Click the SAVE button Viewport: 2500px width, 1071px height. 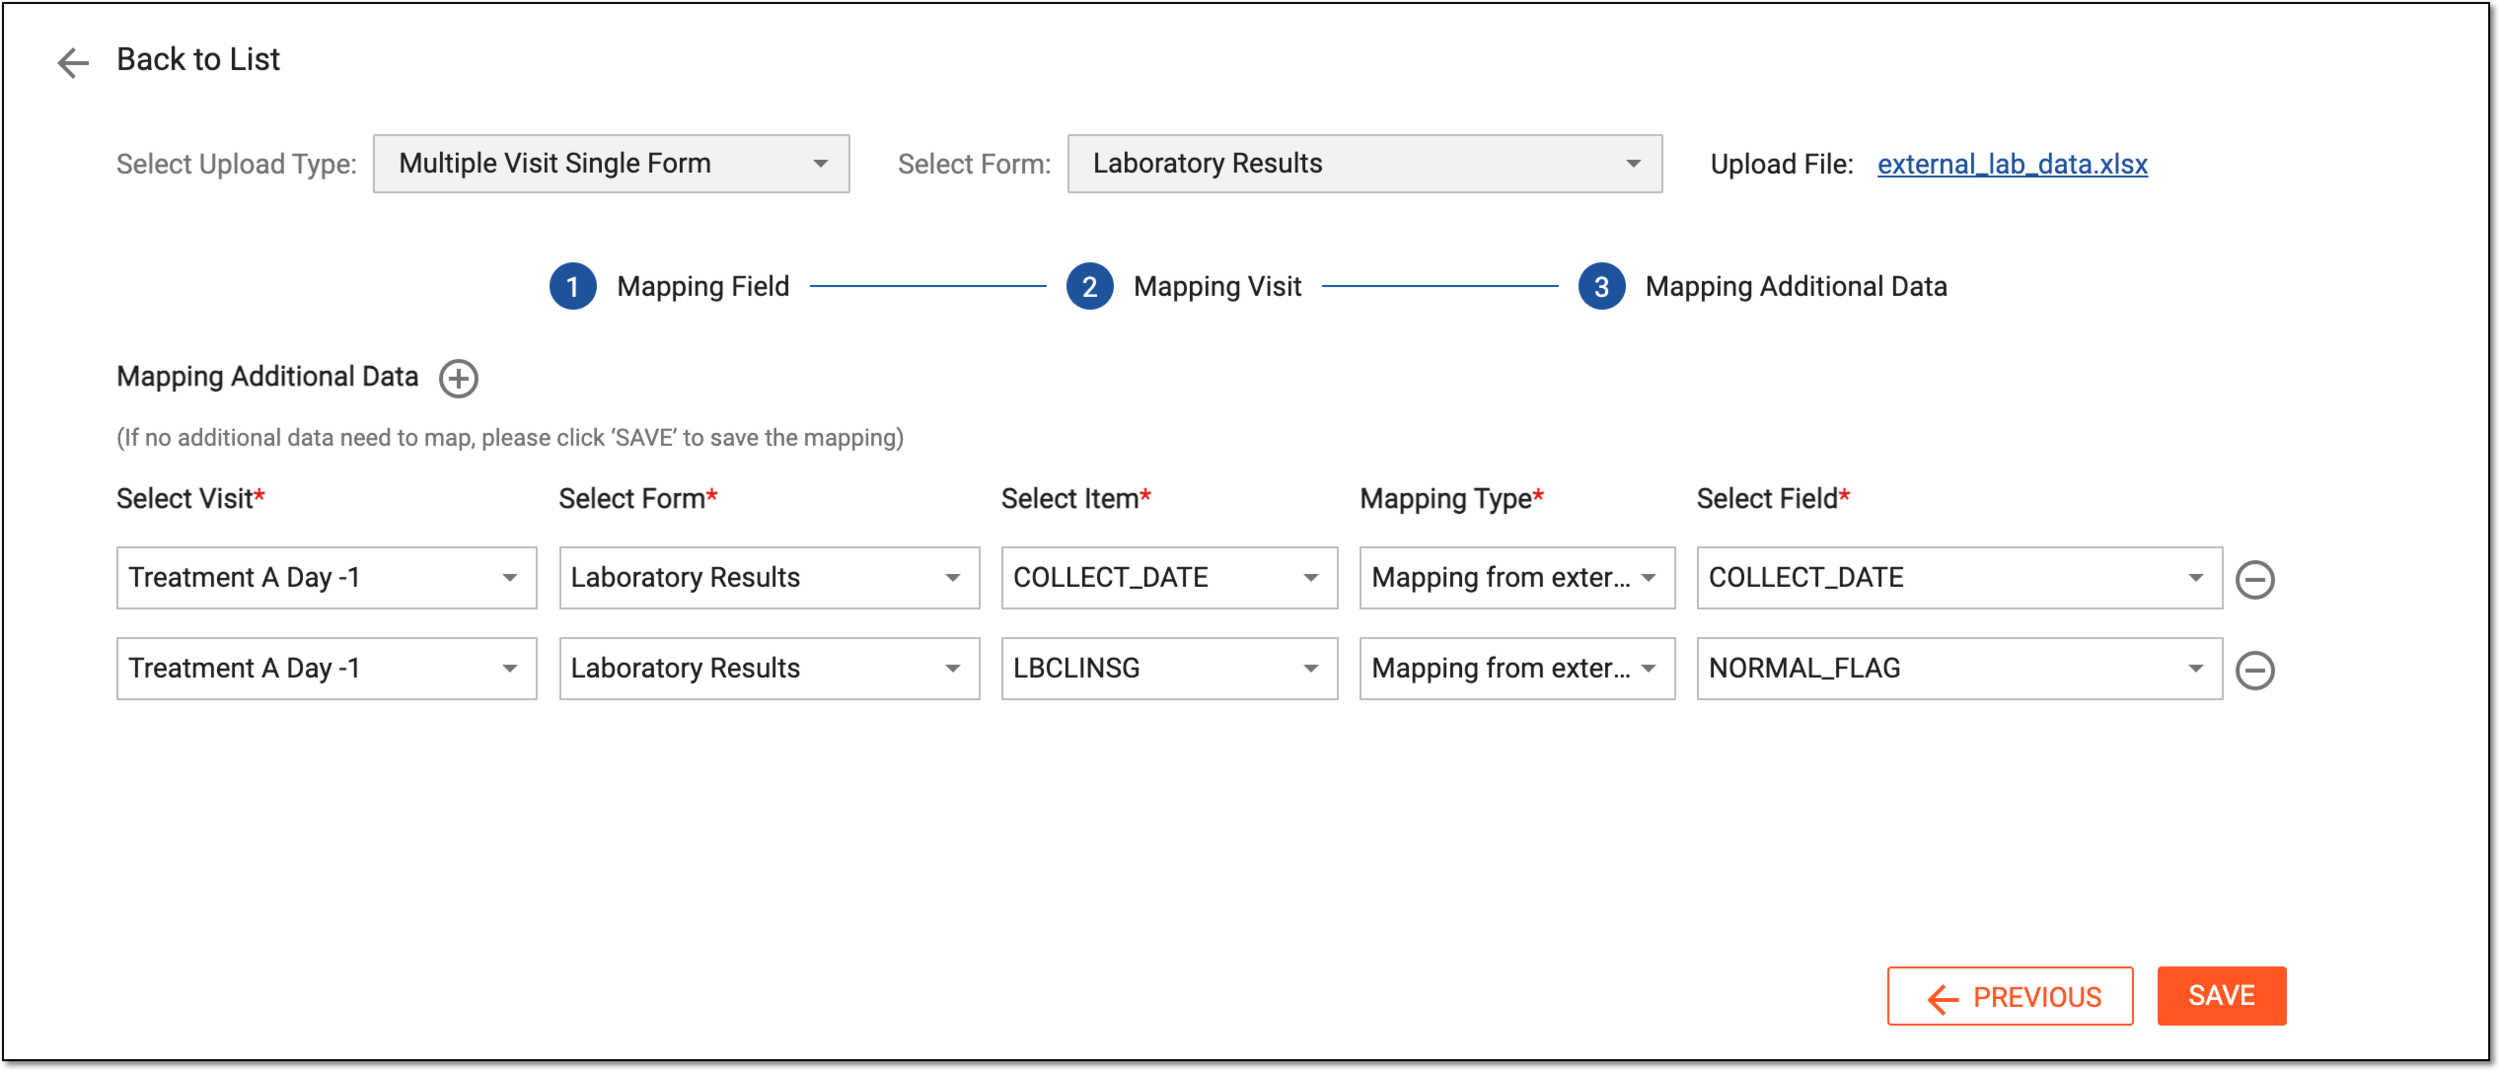click(2222, 996)
